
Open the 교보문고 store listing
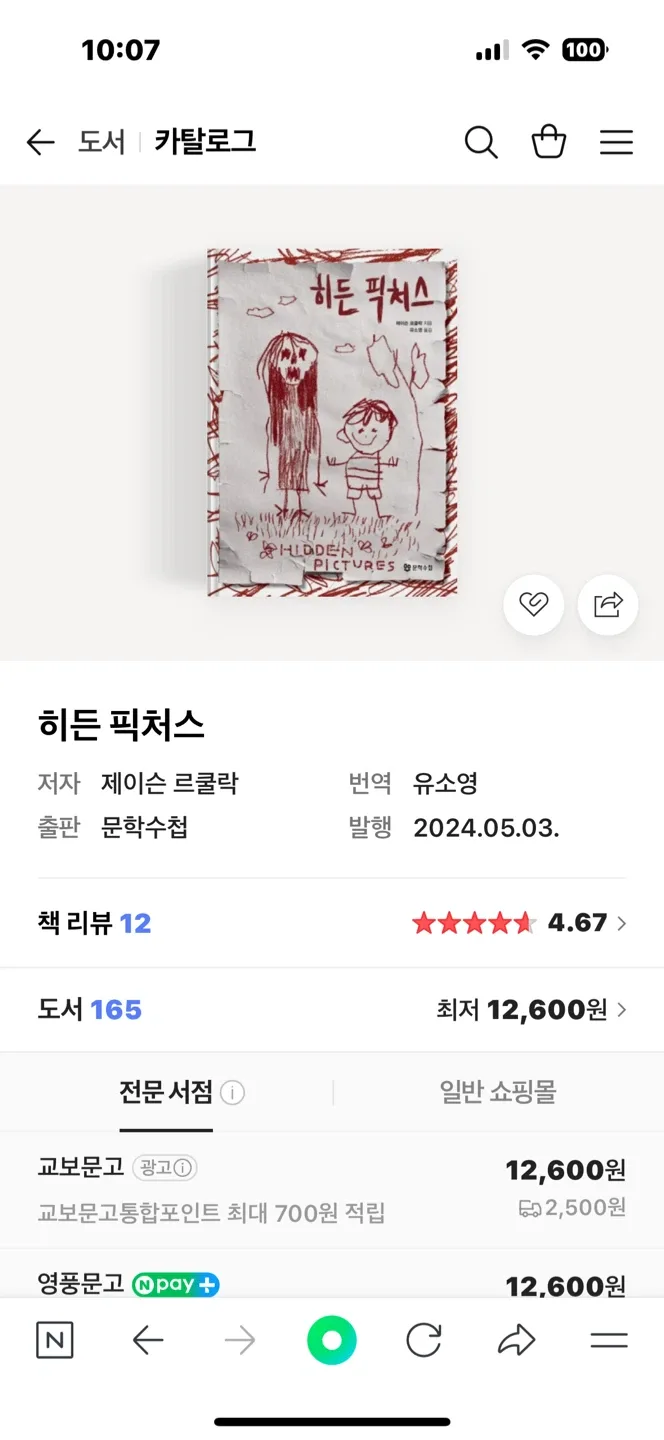(81, 1167)
